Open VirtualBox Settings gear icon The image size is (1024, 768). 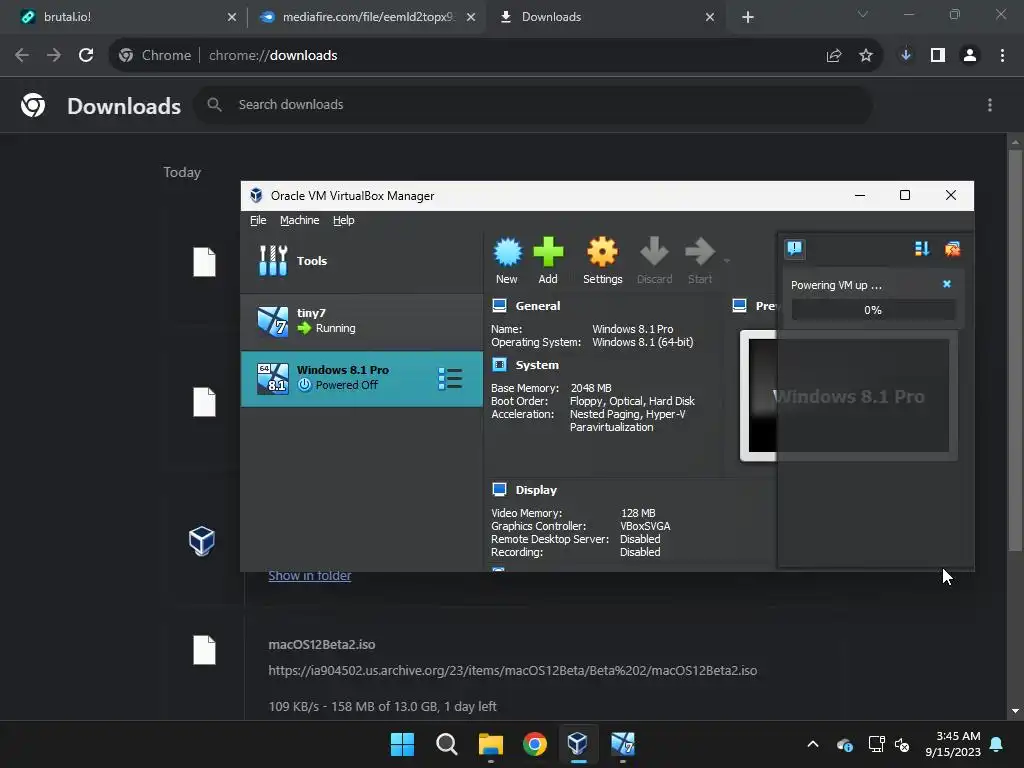click(x=602, y=261)
